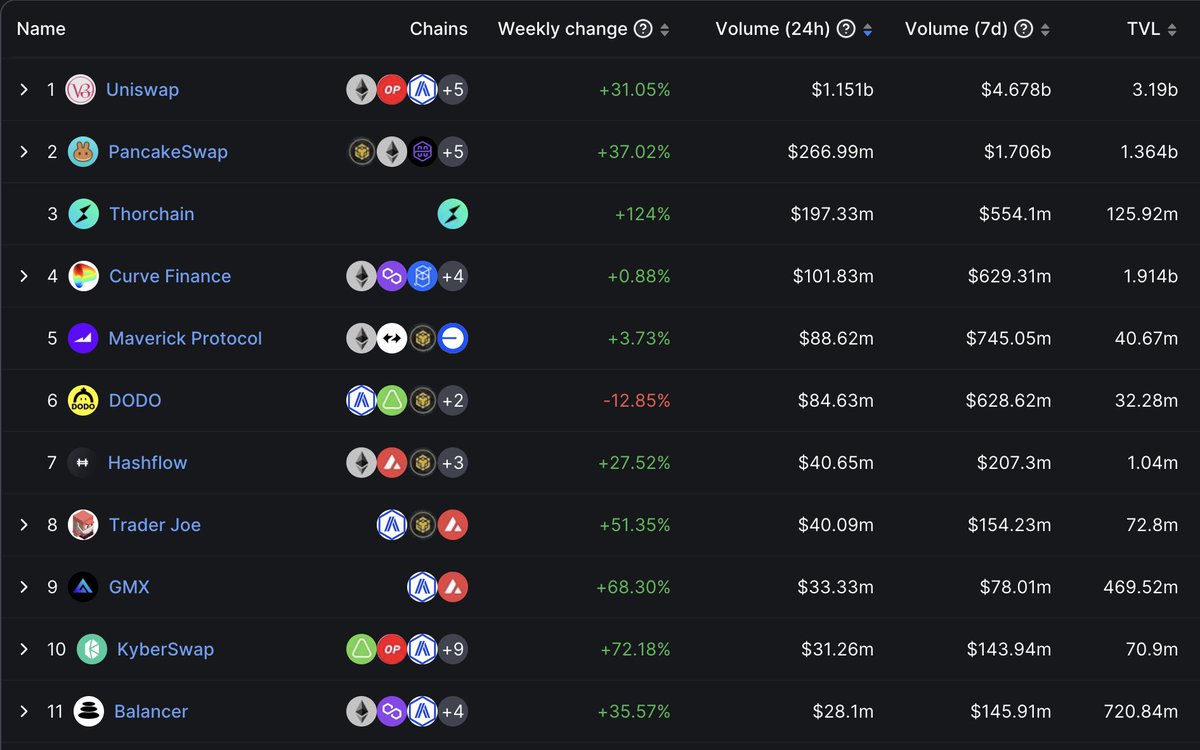
Task: Click the GMX triangle logo
Action: pos(83,587)
